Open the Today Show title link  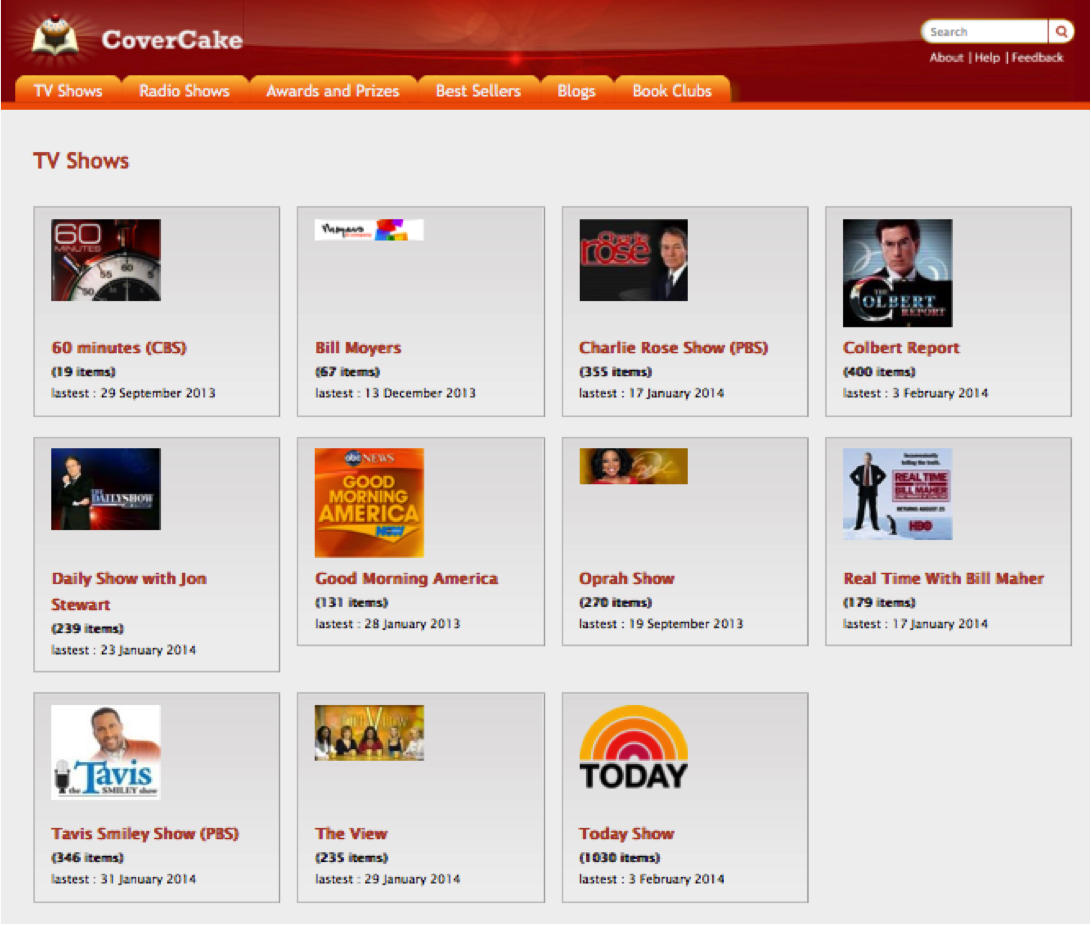tap(626, 833)
